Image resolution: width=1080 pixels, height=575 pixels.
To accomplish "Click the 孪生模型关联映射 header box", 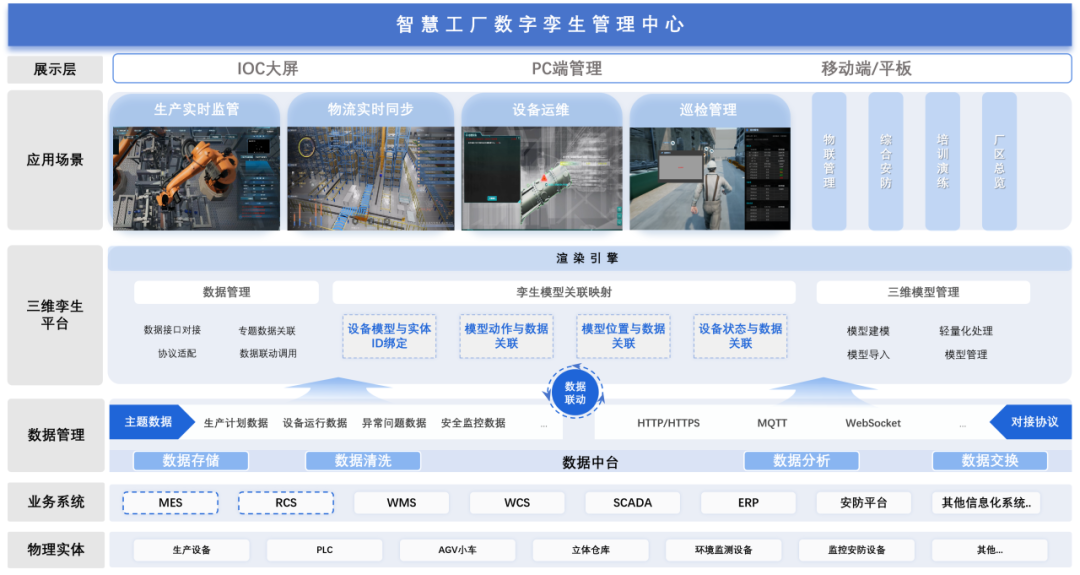I will [564, 292].
